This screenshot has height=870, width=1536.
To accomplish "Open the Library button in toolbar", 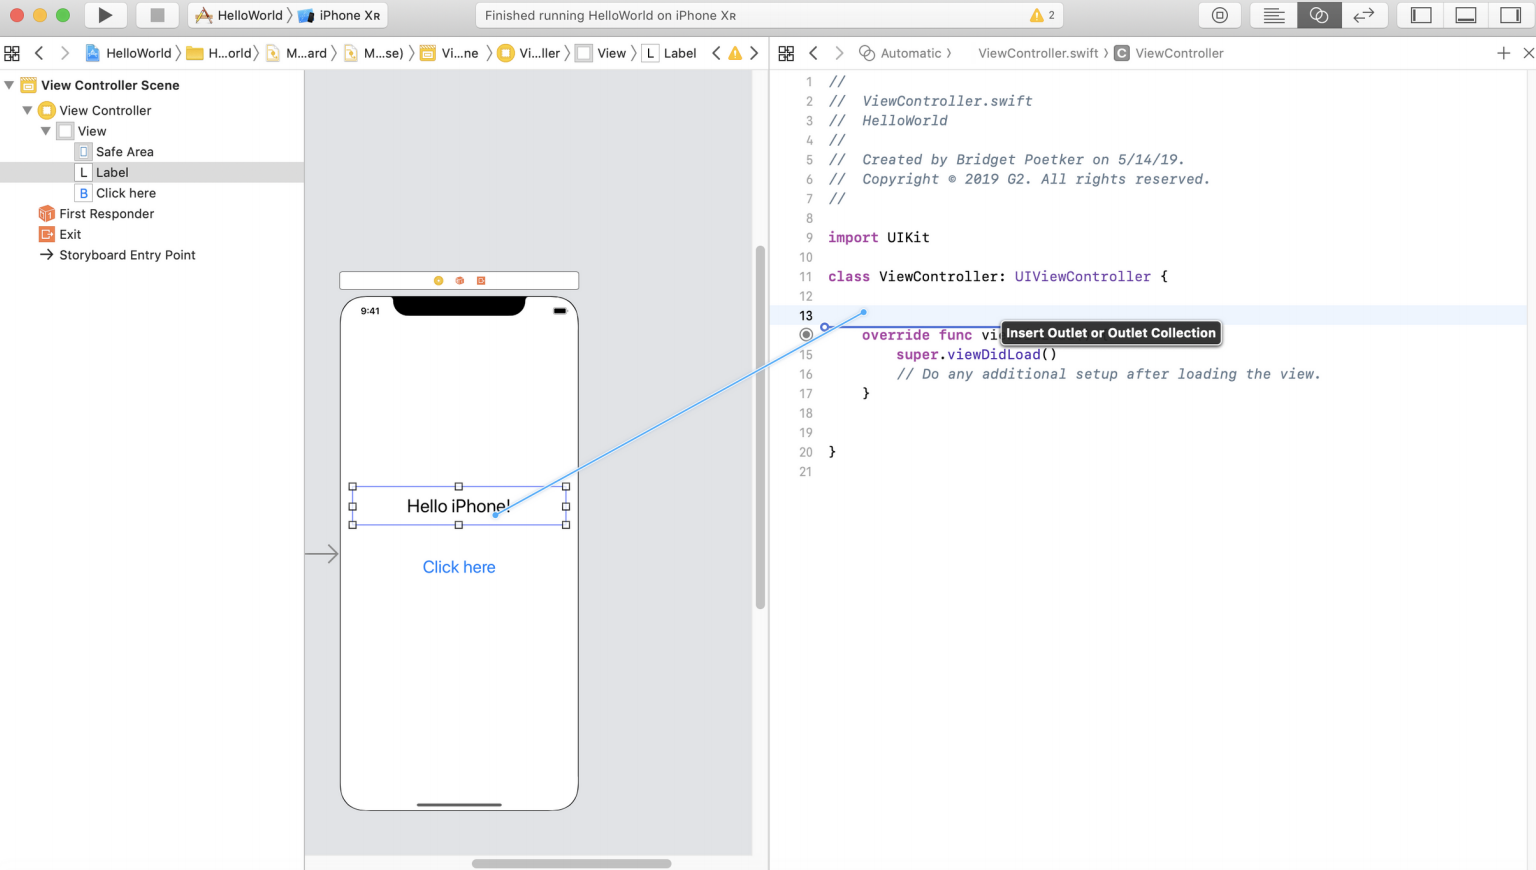I will [x=1219, y=15].
